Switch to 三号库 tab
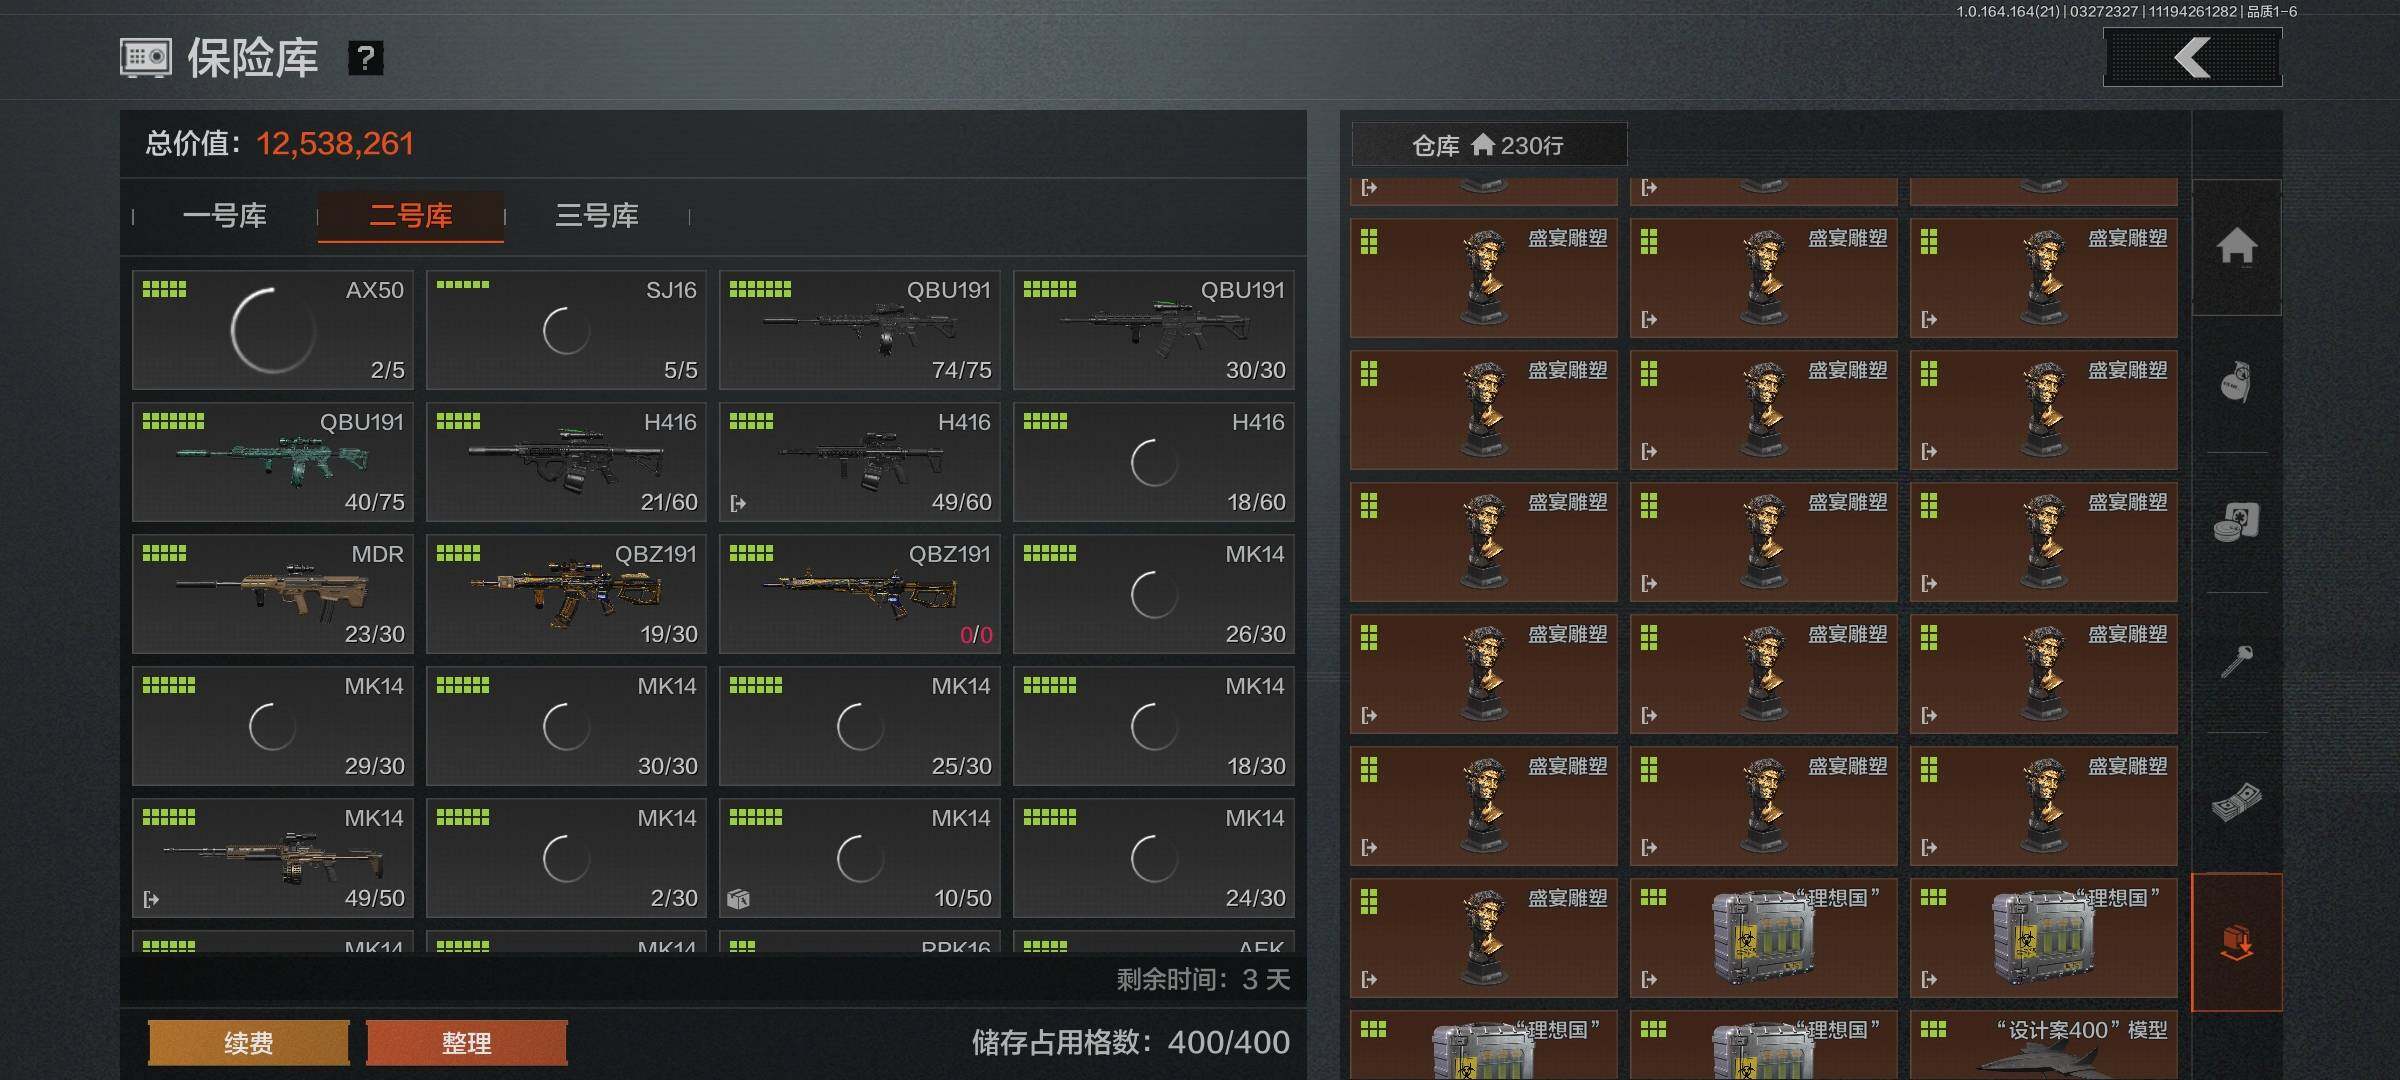The height and width of the screenshot is (1080, 2400). (x=596, y=216)
